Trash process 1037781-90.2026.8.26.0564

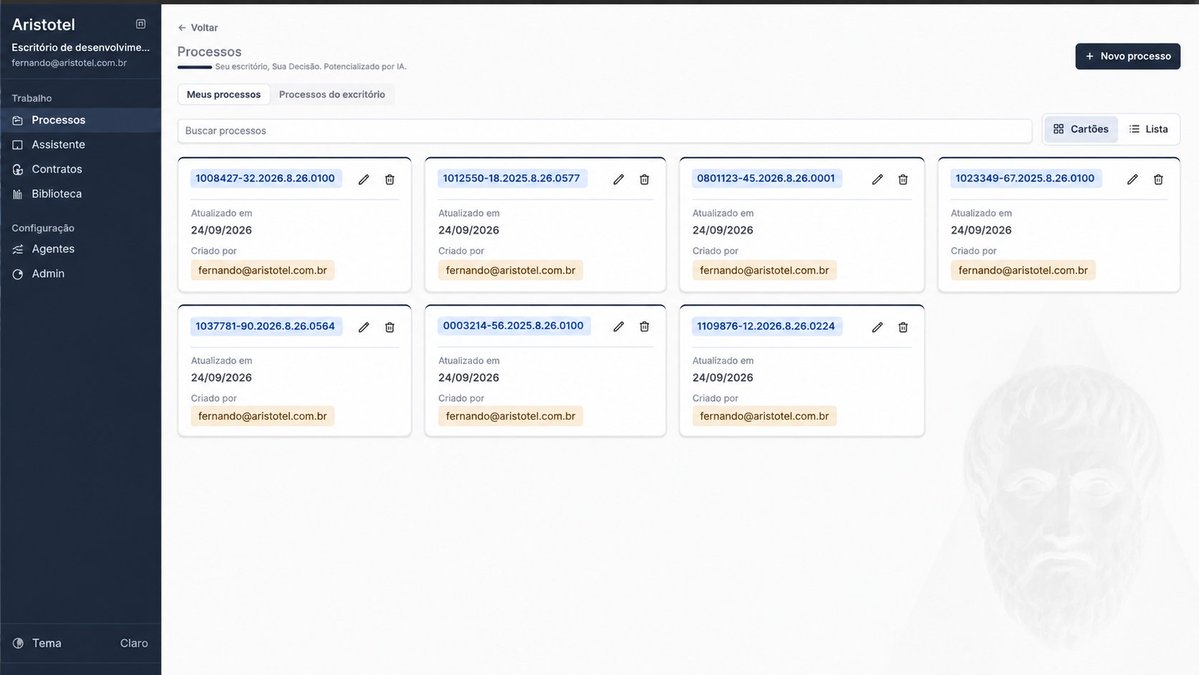tap(390, 327)
